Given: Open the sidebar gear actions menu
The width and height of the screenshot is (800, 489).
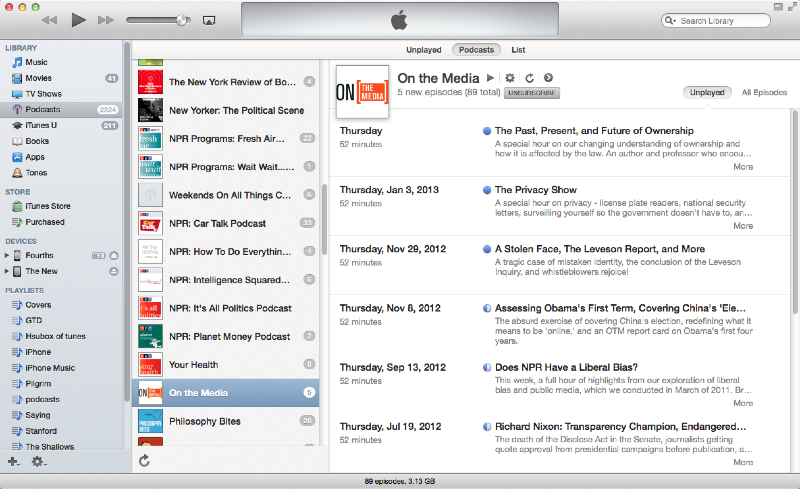Looking at the screenshot, I should coord(39,461).
